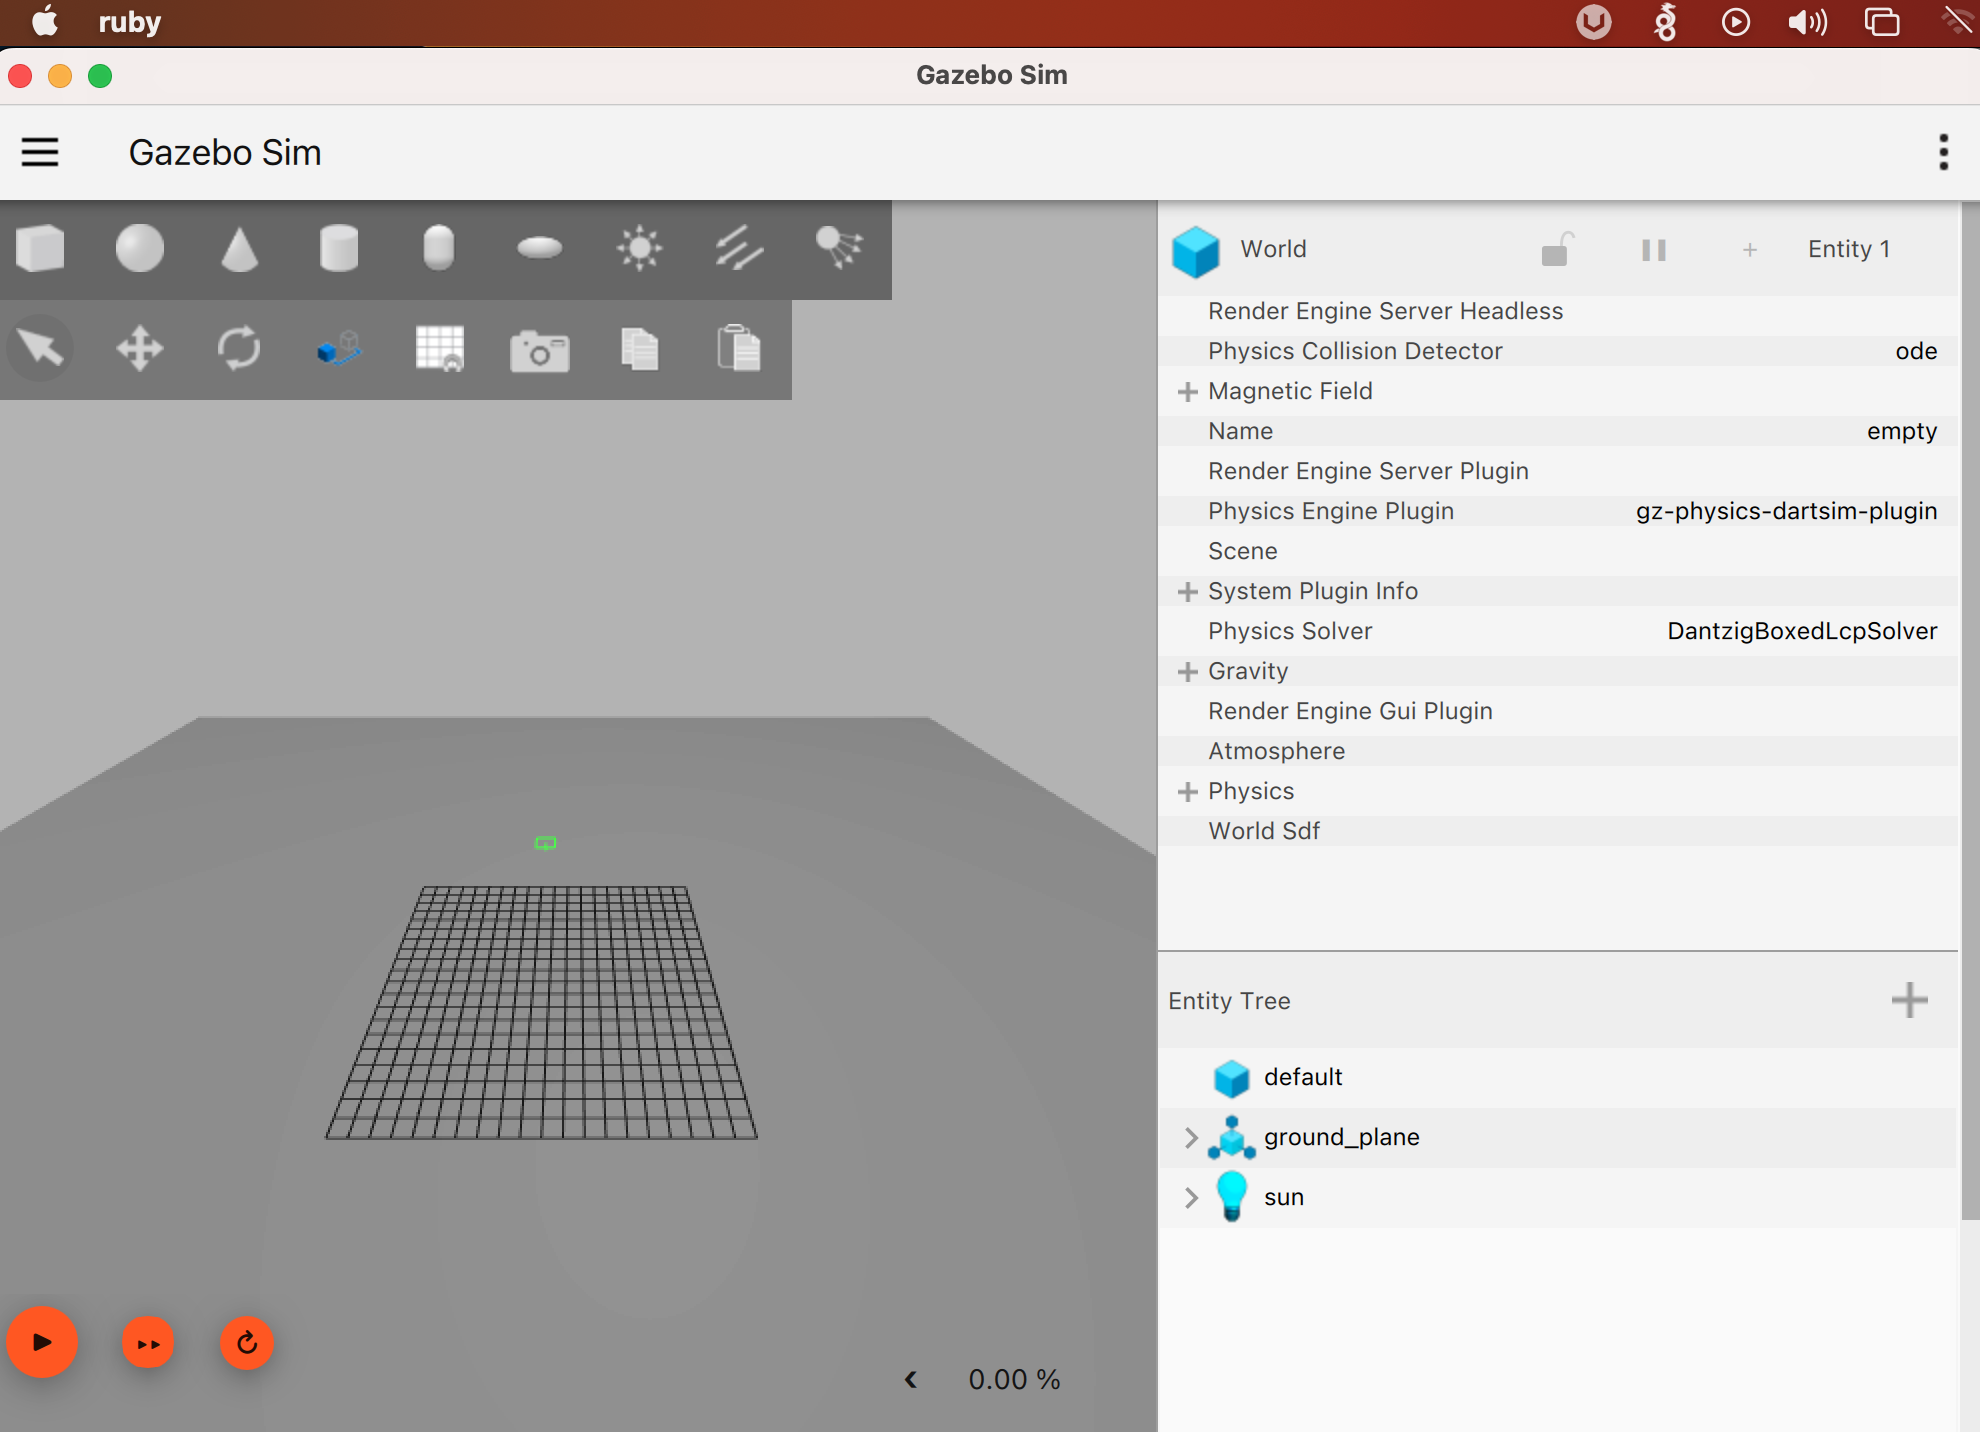
Task: Click the 0.00 % real time factor
Action: (x=1014, y=1380)
